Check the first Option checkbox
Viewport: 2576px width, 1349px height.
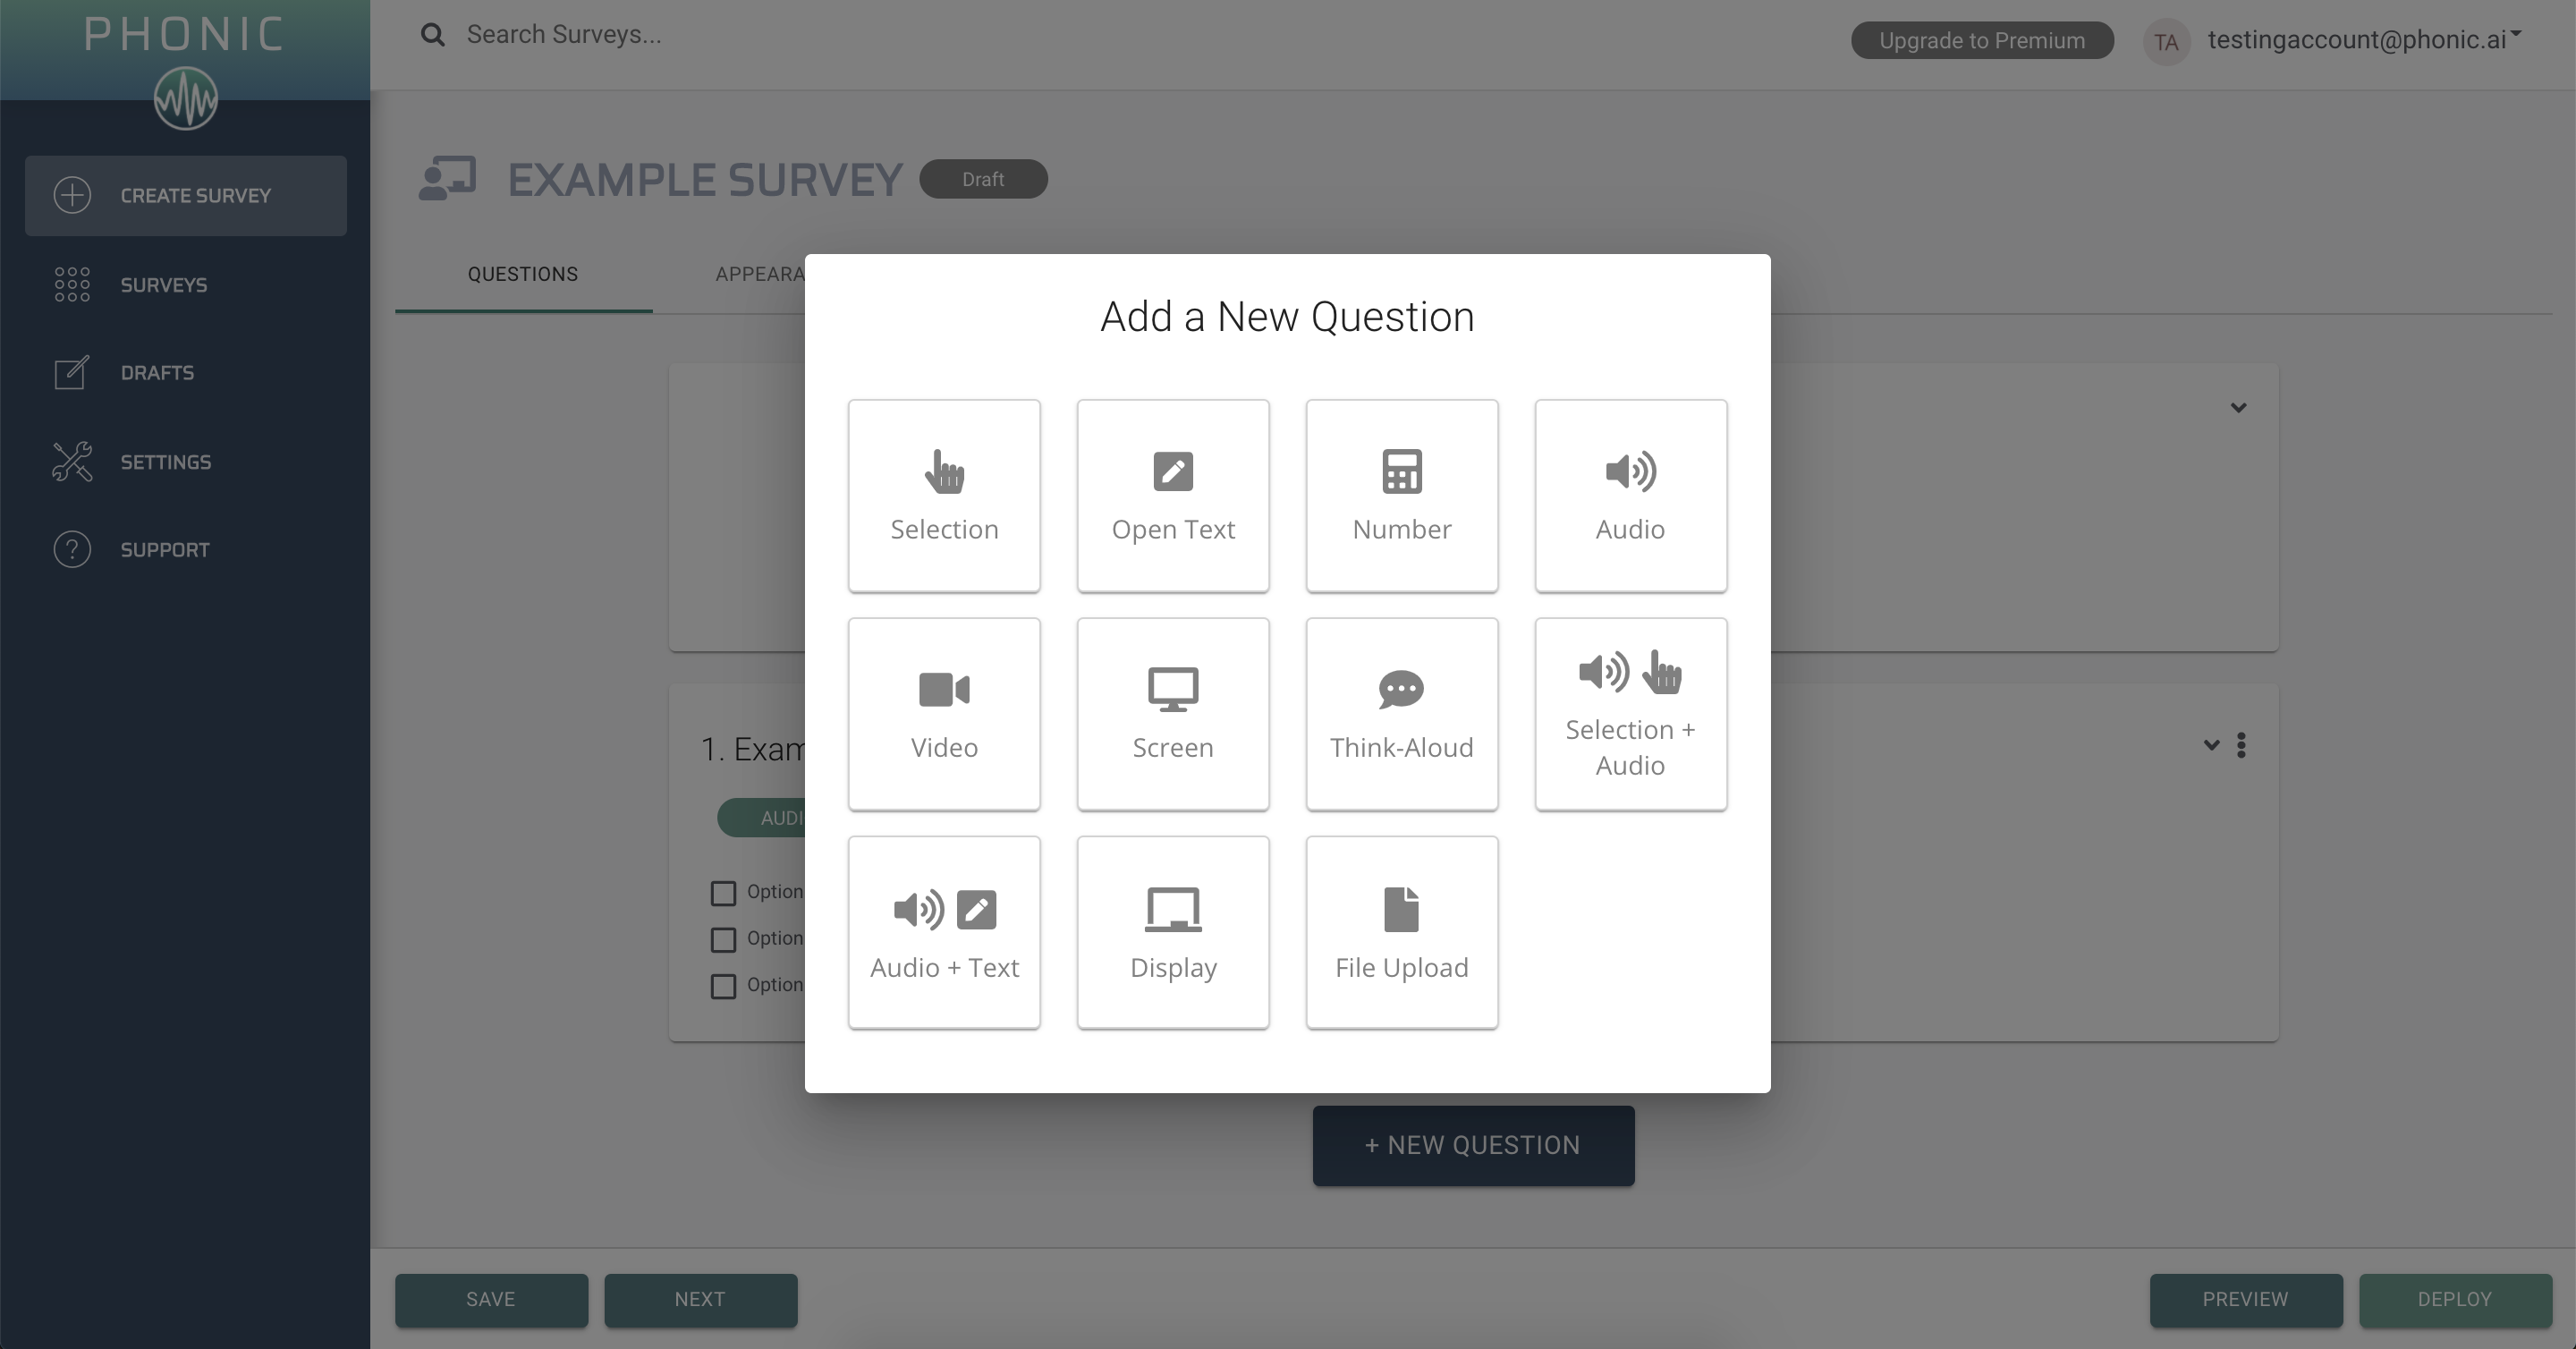723,893
